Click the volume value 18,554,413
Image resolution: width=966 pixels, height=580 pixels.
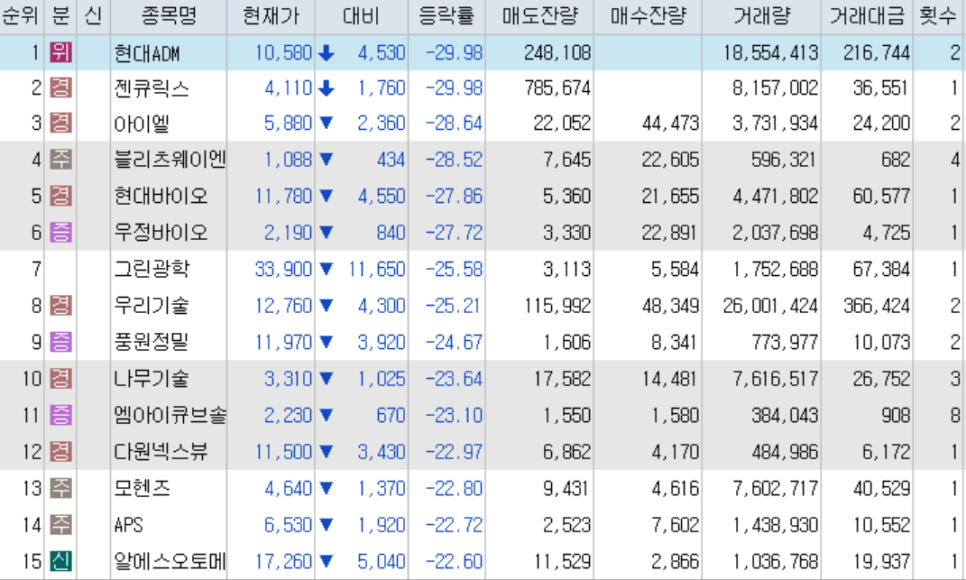click(770, 54)
